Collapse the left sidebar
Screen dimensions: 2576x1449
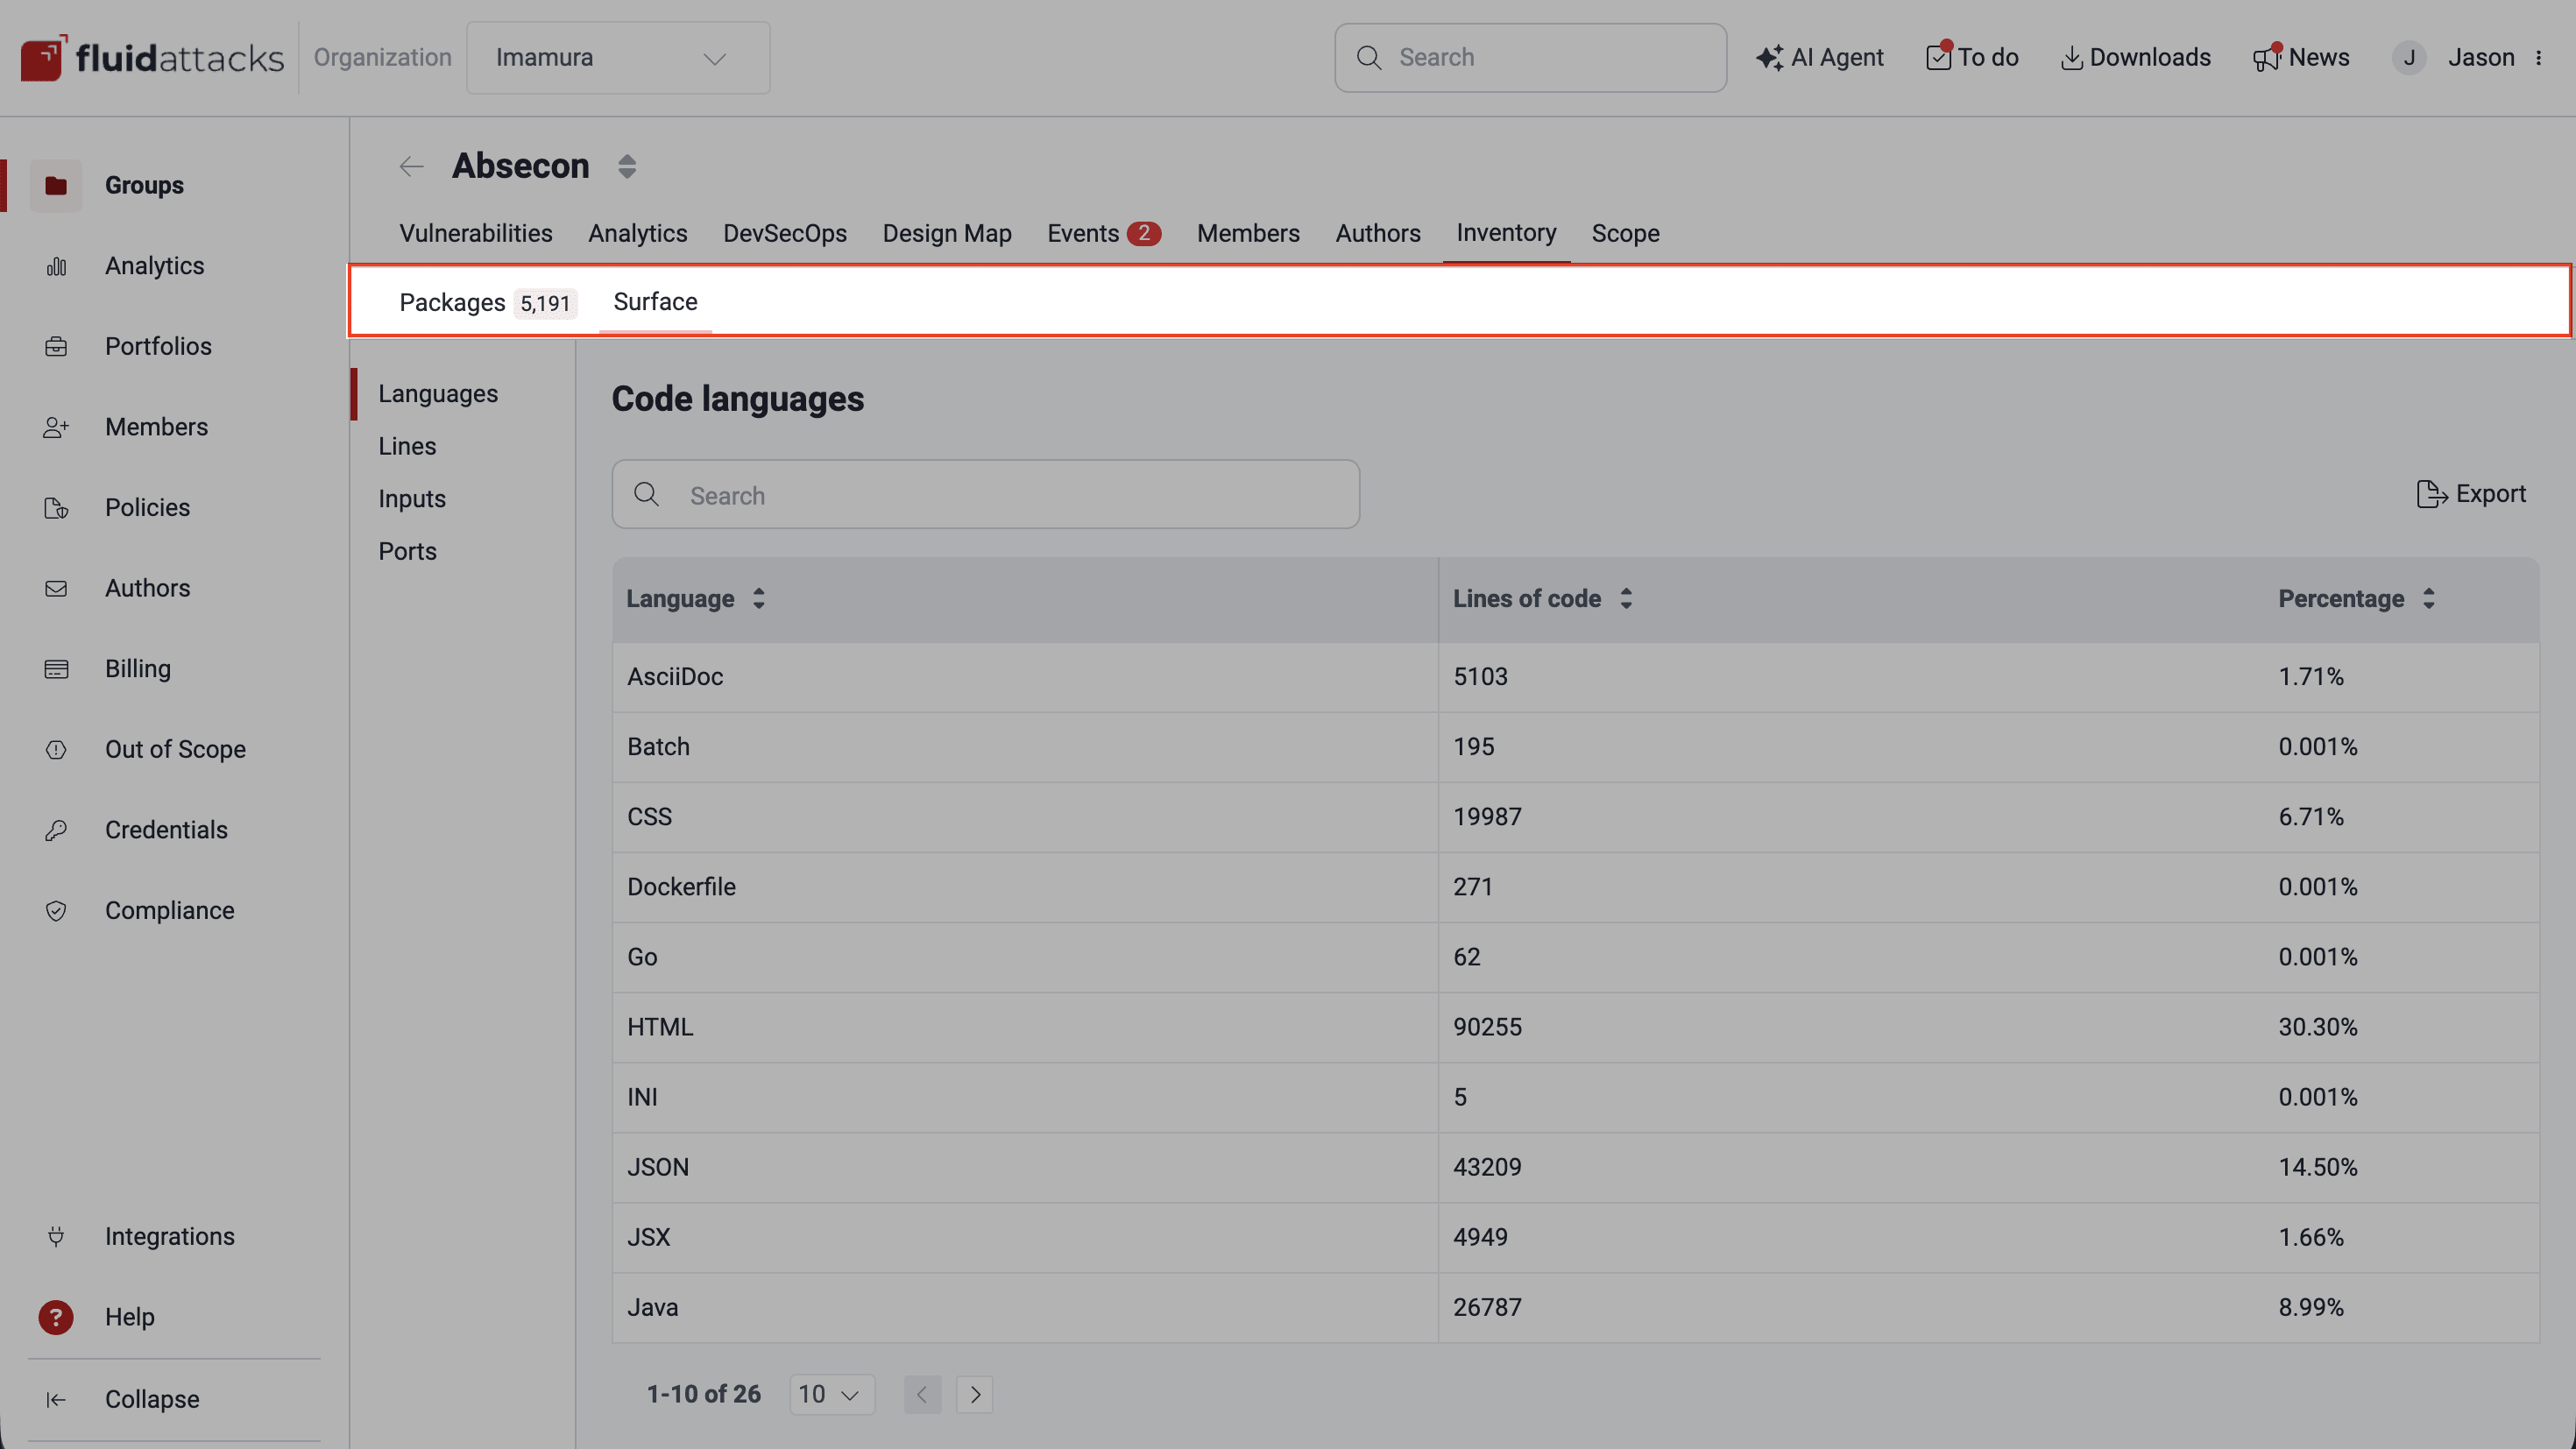(x=151, y=1399)
